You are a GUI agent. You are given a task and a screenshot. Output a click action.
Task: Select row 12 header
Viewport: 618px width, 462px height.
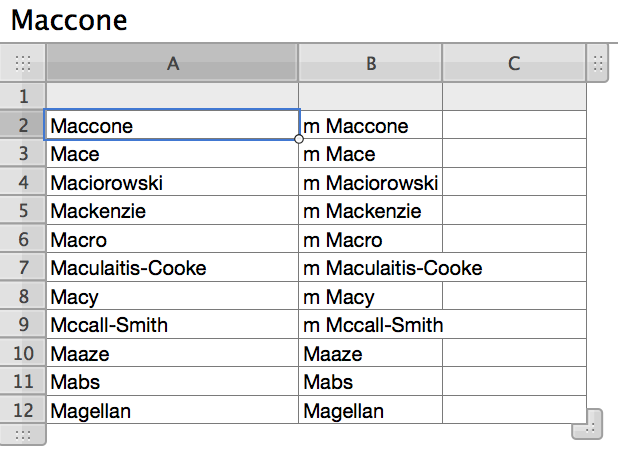tap(23, 410)
